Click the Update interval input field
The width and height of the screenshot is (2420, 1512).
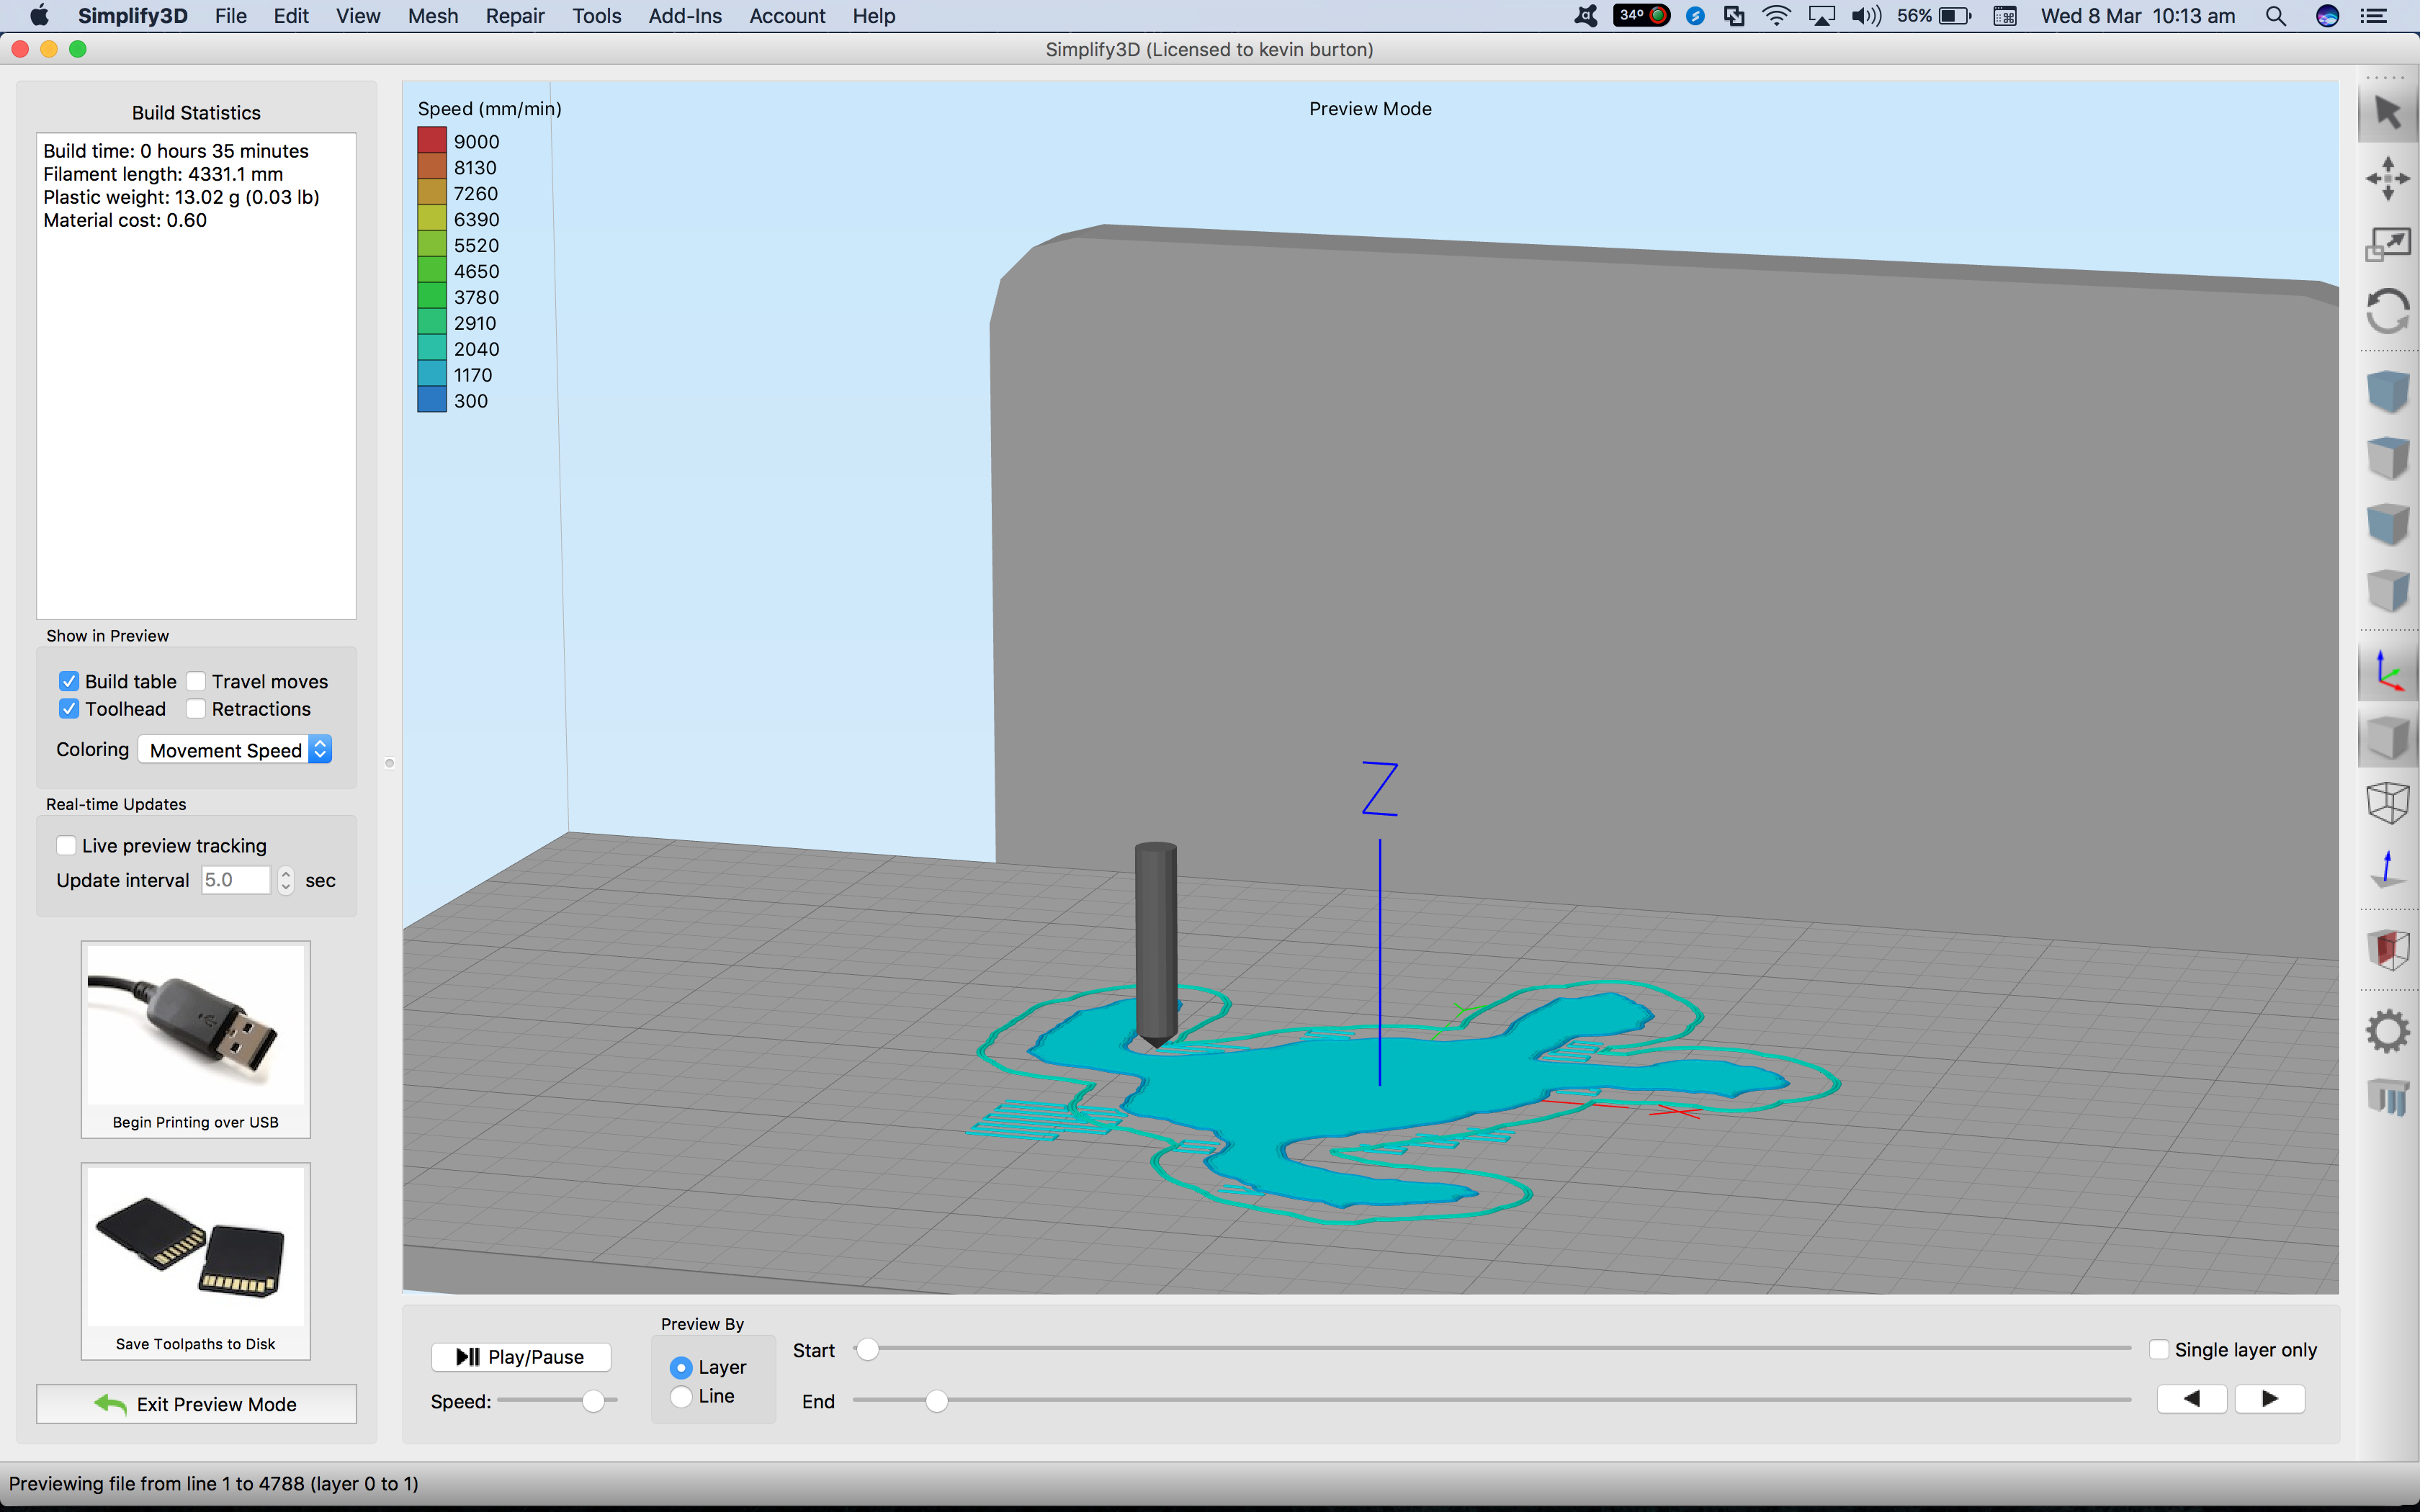pyautogui.click(x=235, y=880)
